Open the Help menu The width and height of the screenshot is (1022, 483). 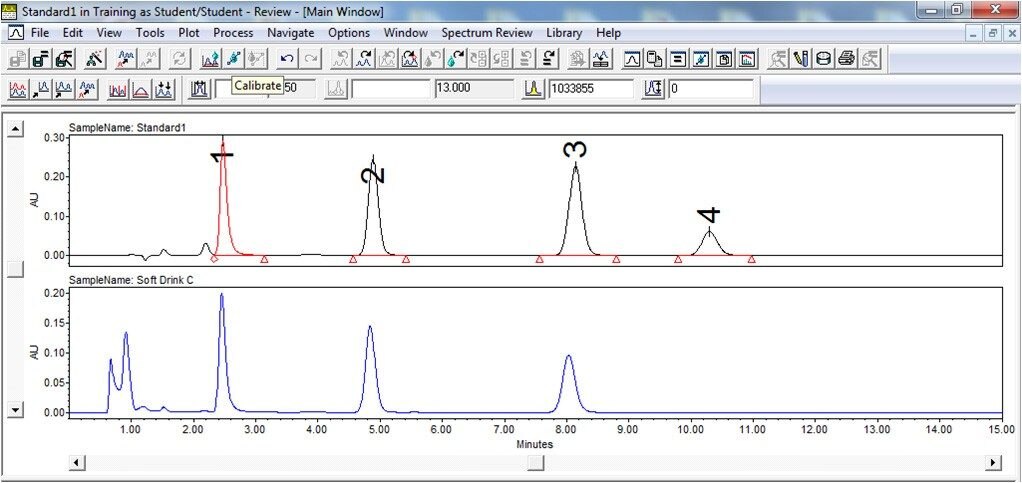(608, 33)
